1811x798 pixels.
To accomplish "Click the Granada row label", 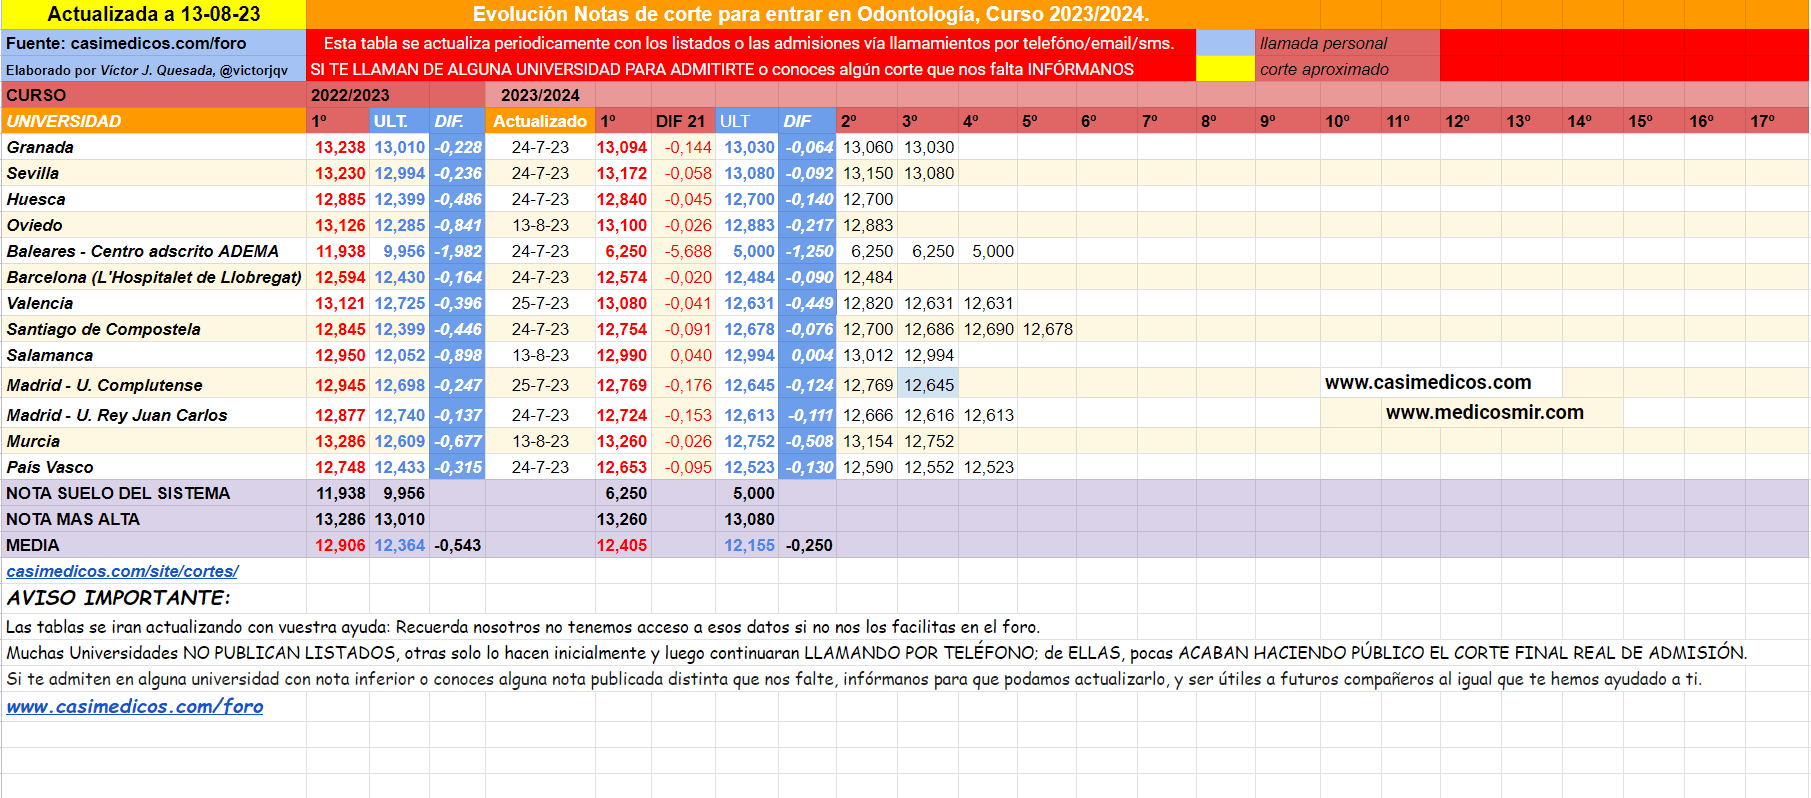I will point(154,147).
